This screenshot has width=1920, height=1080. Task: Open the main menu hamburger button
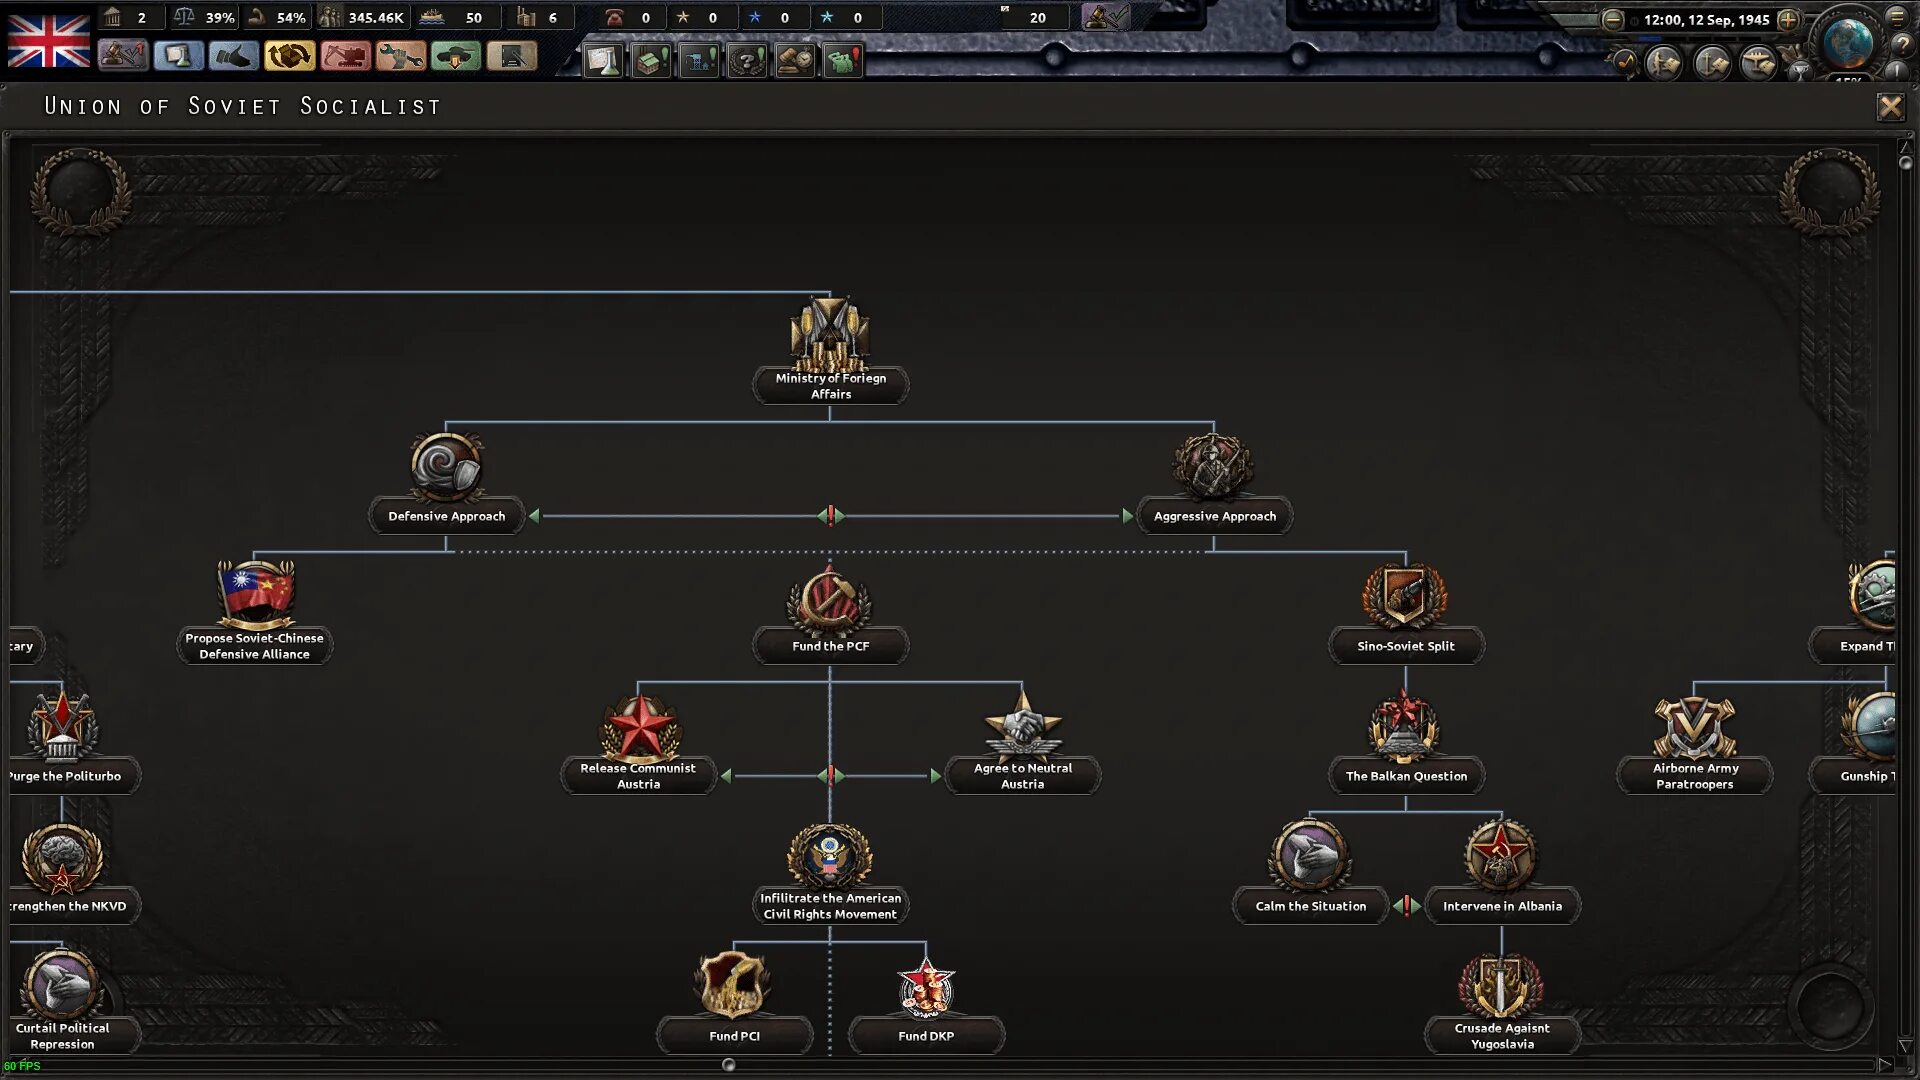click(x=1897, y=16)
